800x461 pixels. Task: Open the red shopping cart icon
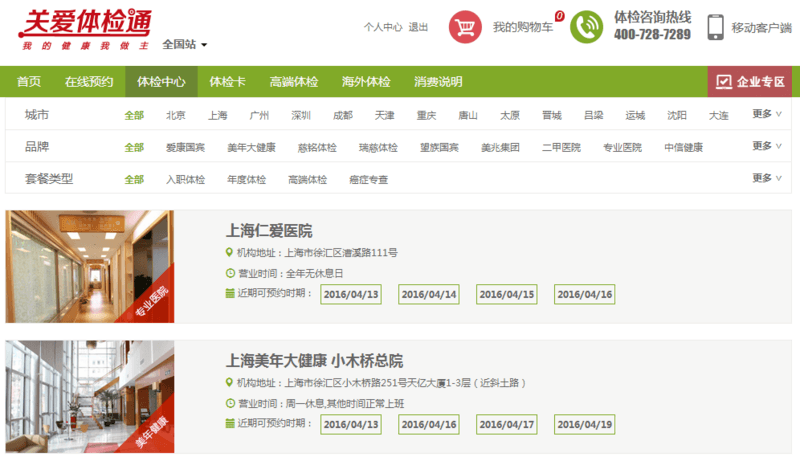pyautogui.click(x=465, y=27)
